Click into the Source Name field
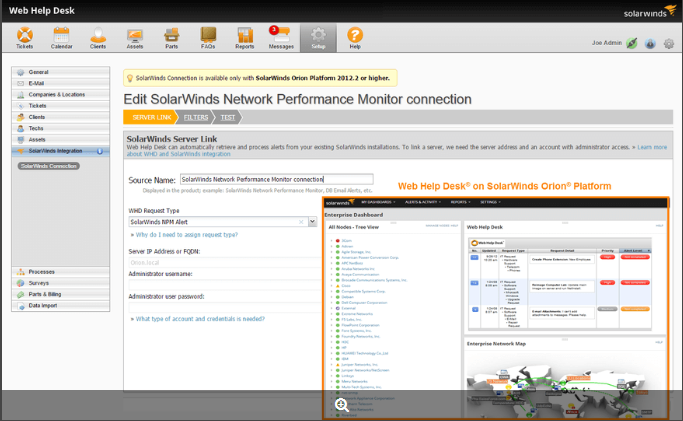 pyautogui.click(x=277, y=179)
